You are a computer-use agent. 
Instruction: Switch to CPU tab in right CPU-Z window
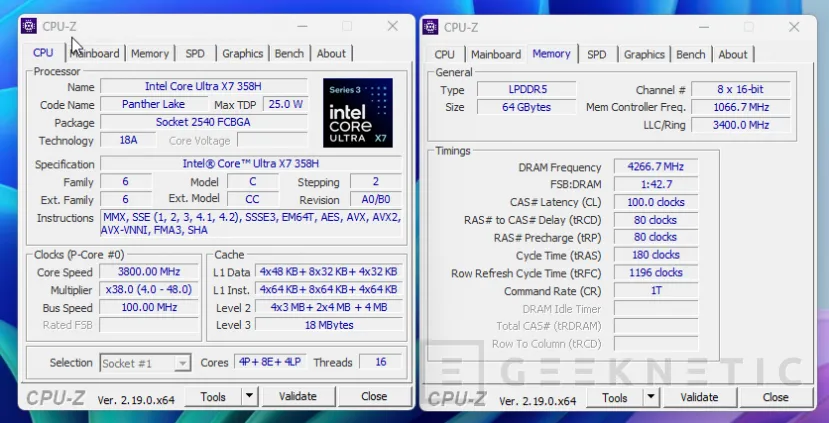point(445,54)
